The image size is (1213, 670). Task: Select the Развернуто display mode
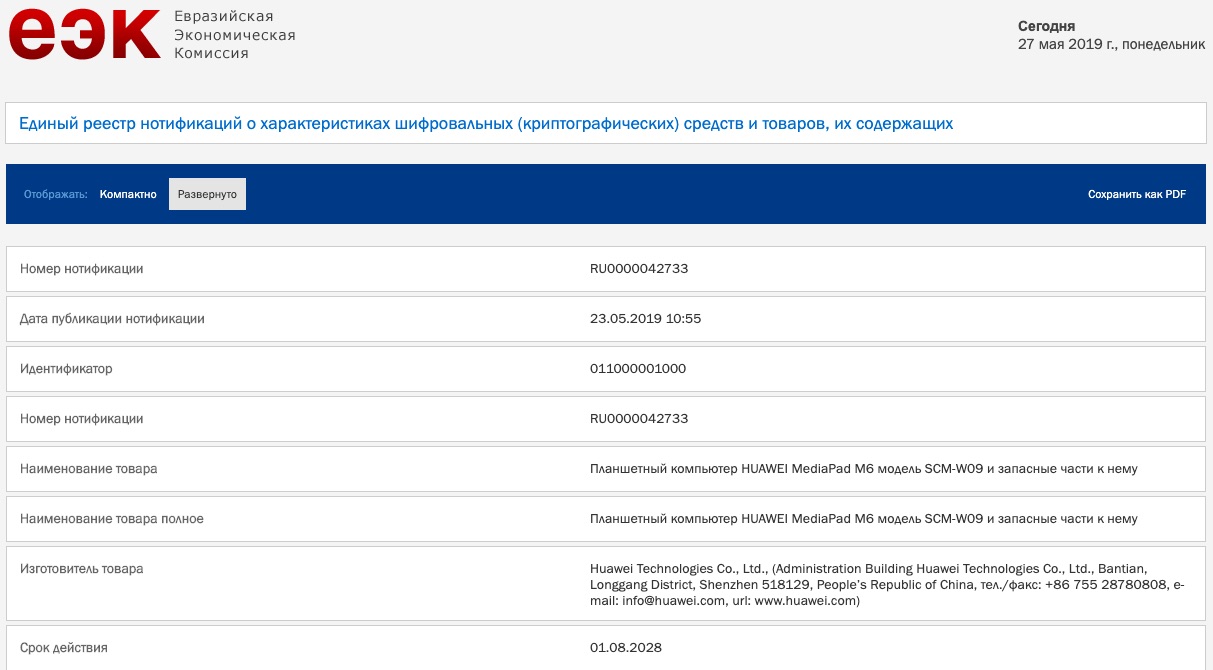[207, 194]
